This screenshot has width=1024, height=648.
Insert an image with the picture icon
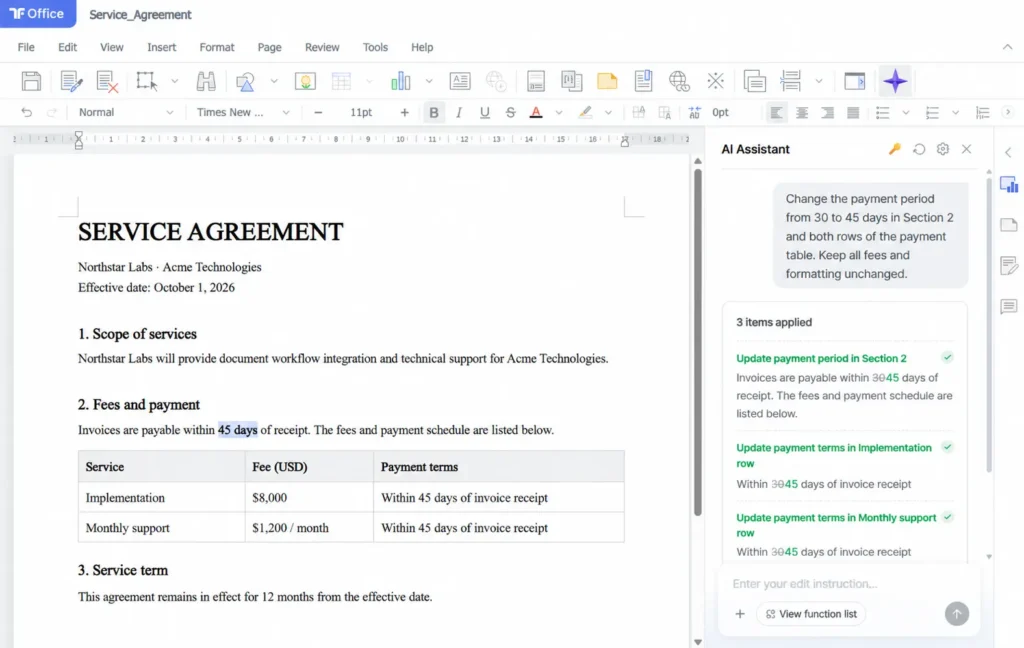pyautogui.click(x=305, y=82)
